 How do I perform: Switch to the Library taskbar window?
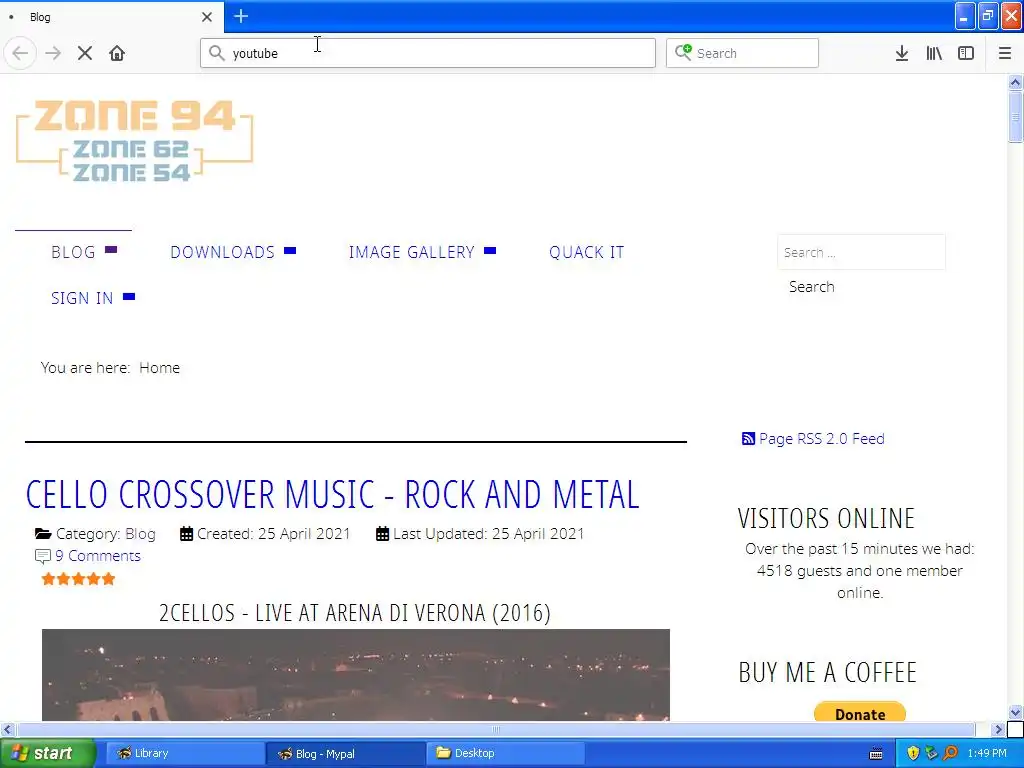point(185,753)
